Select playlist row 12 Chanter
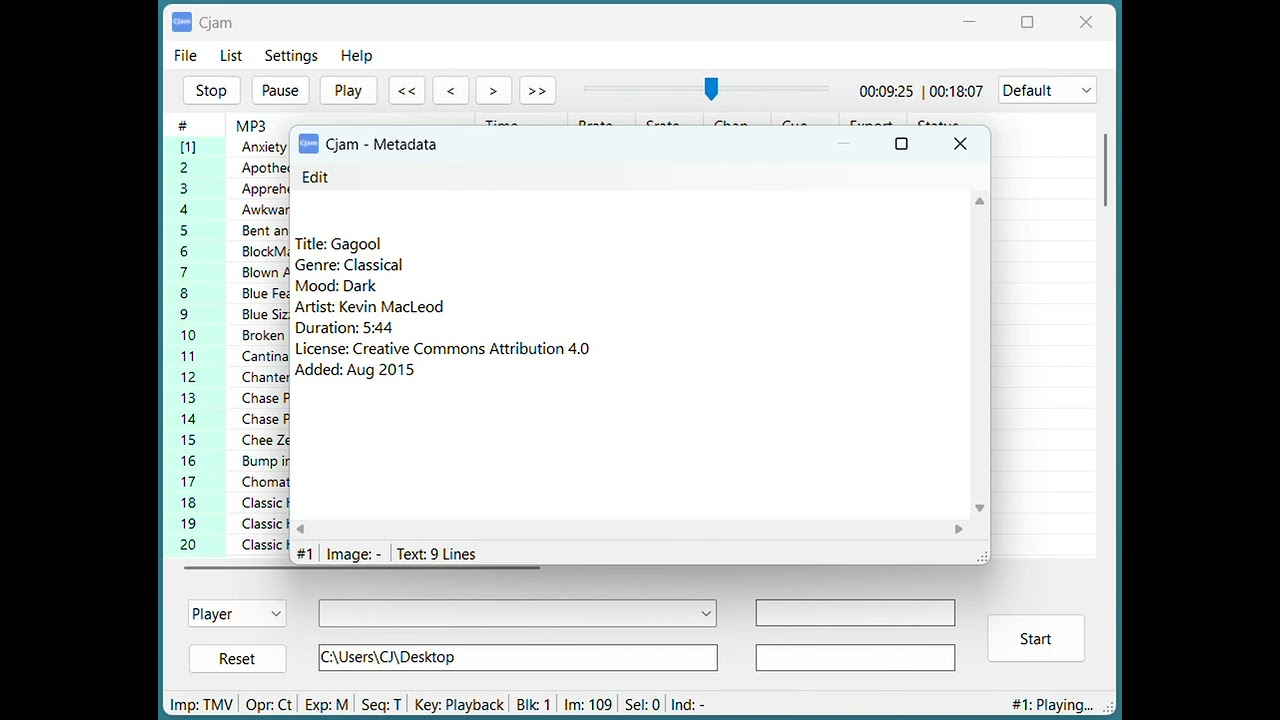 pos(229,378)
